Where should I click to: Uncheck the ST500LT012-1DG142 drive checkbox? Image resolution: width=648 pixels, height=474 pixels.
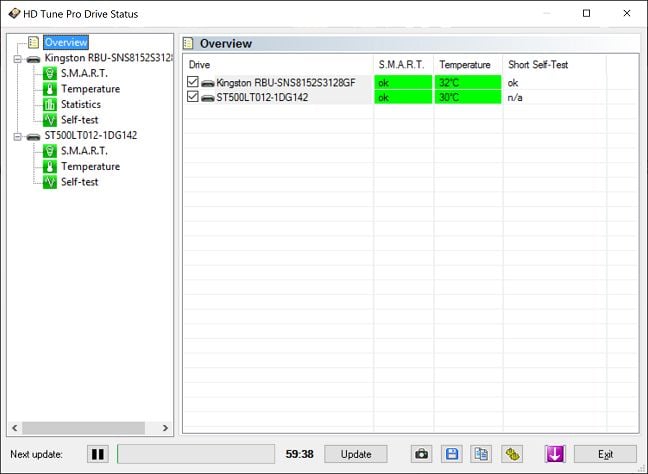[x=193, y=97]
